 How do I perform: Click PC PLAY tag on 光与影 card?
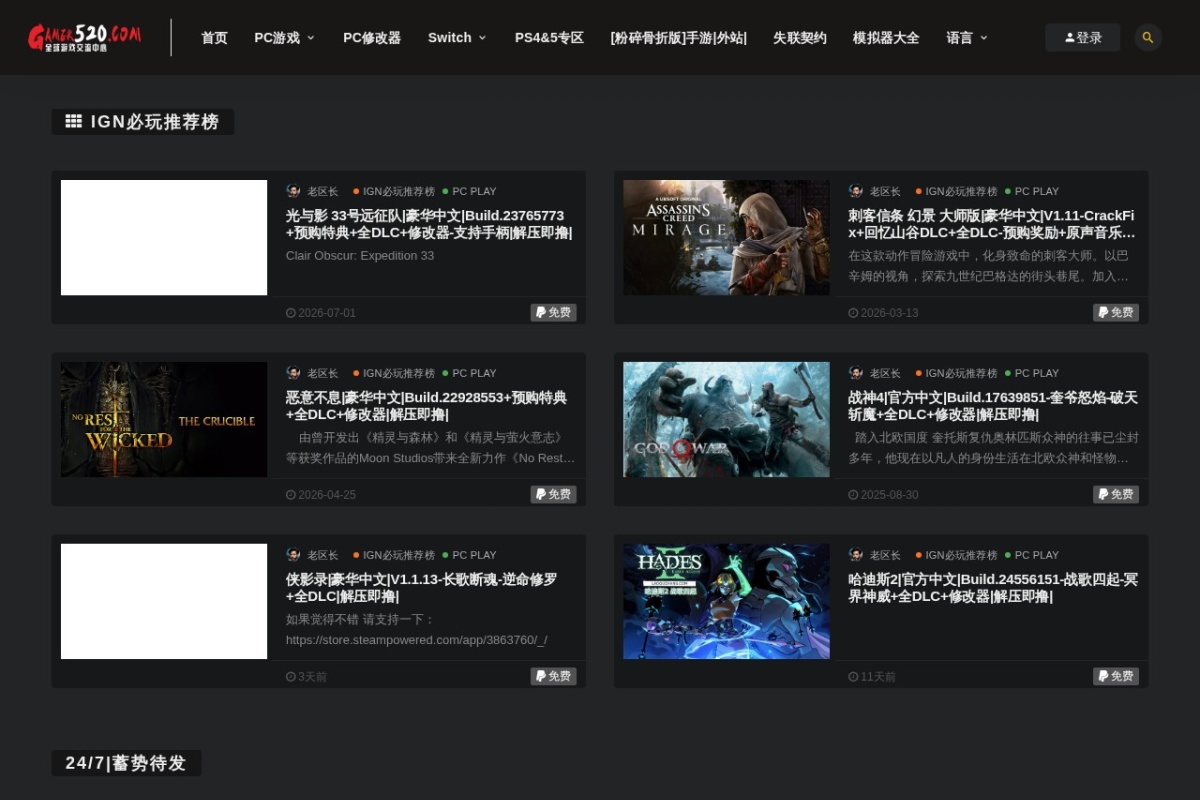tap(470, 191)
